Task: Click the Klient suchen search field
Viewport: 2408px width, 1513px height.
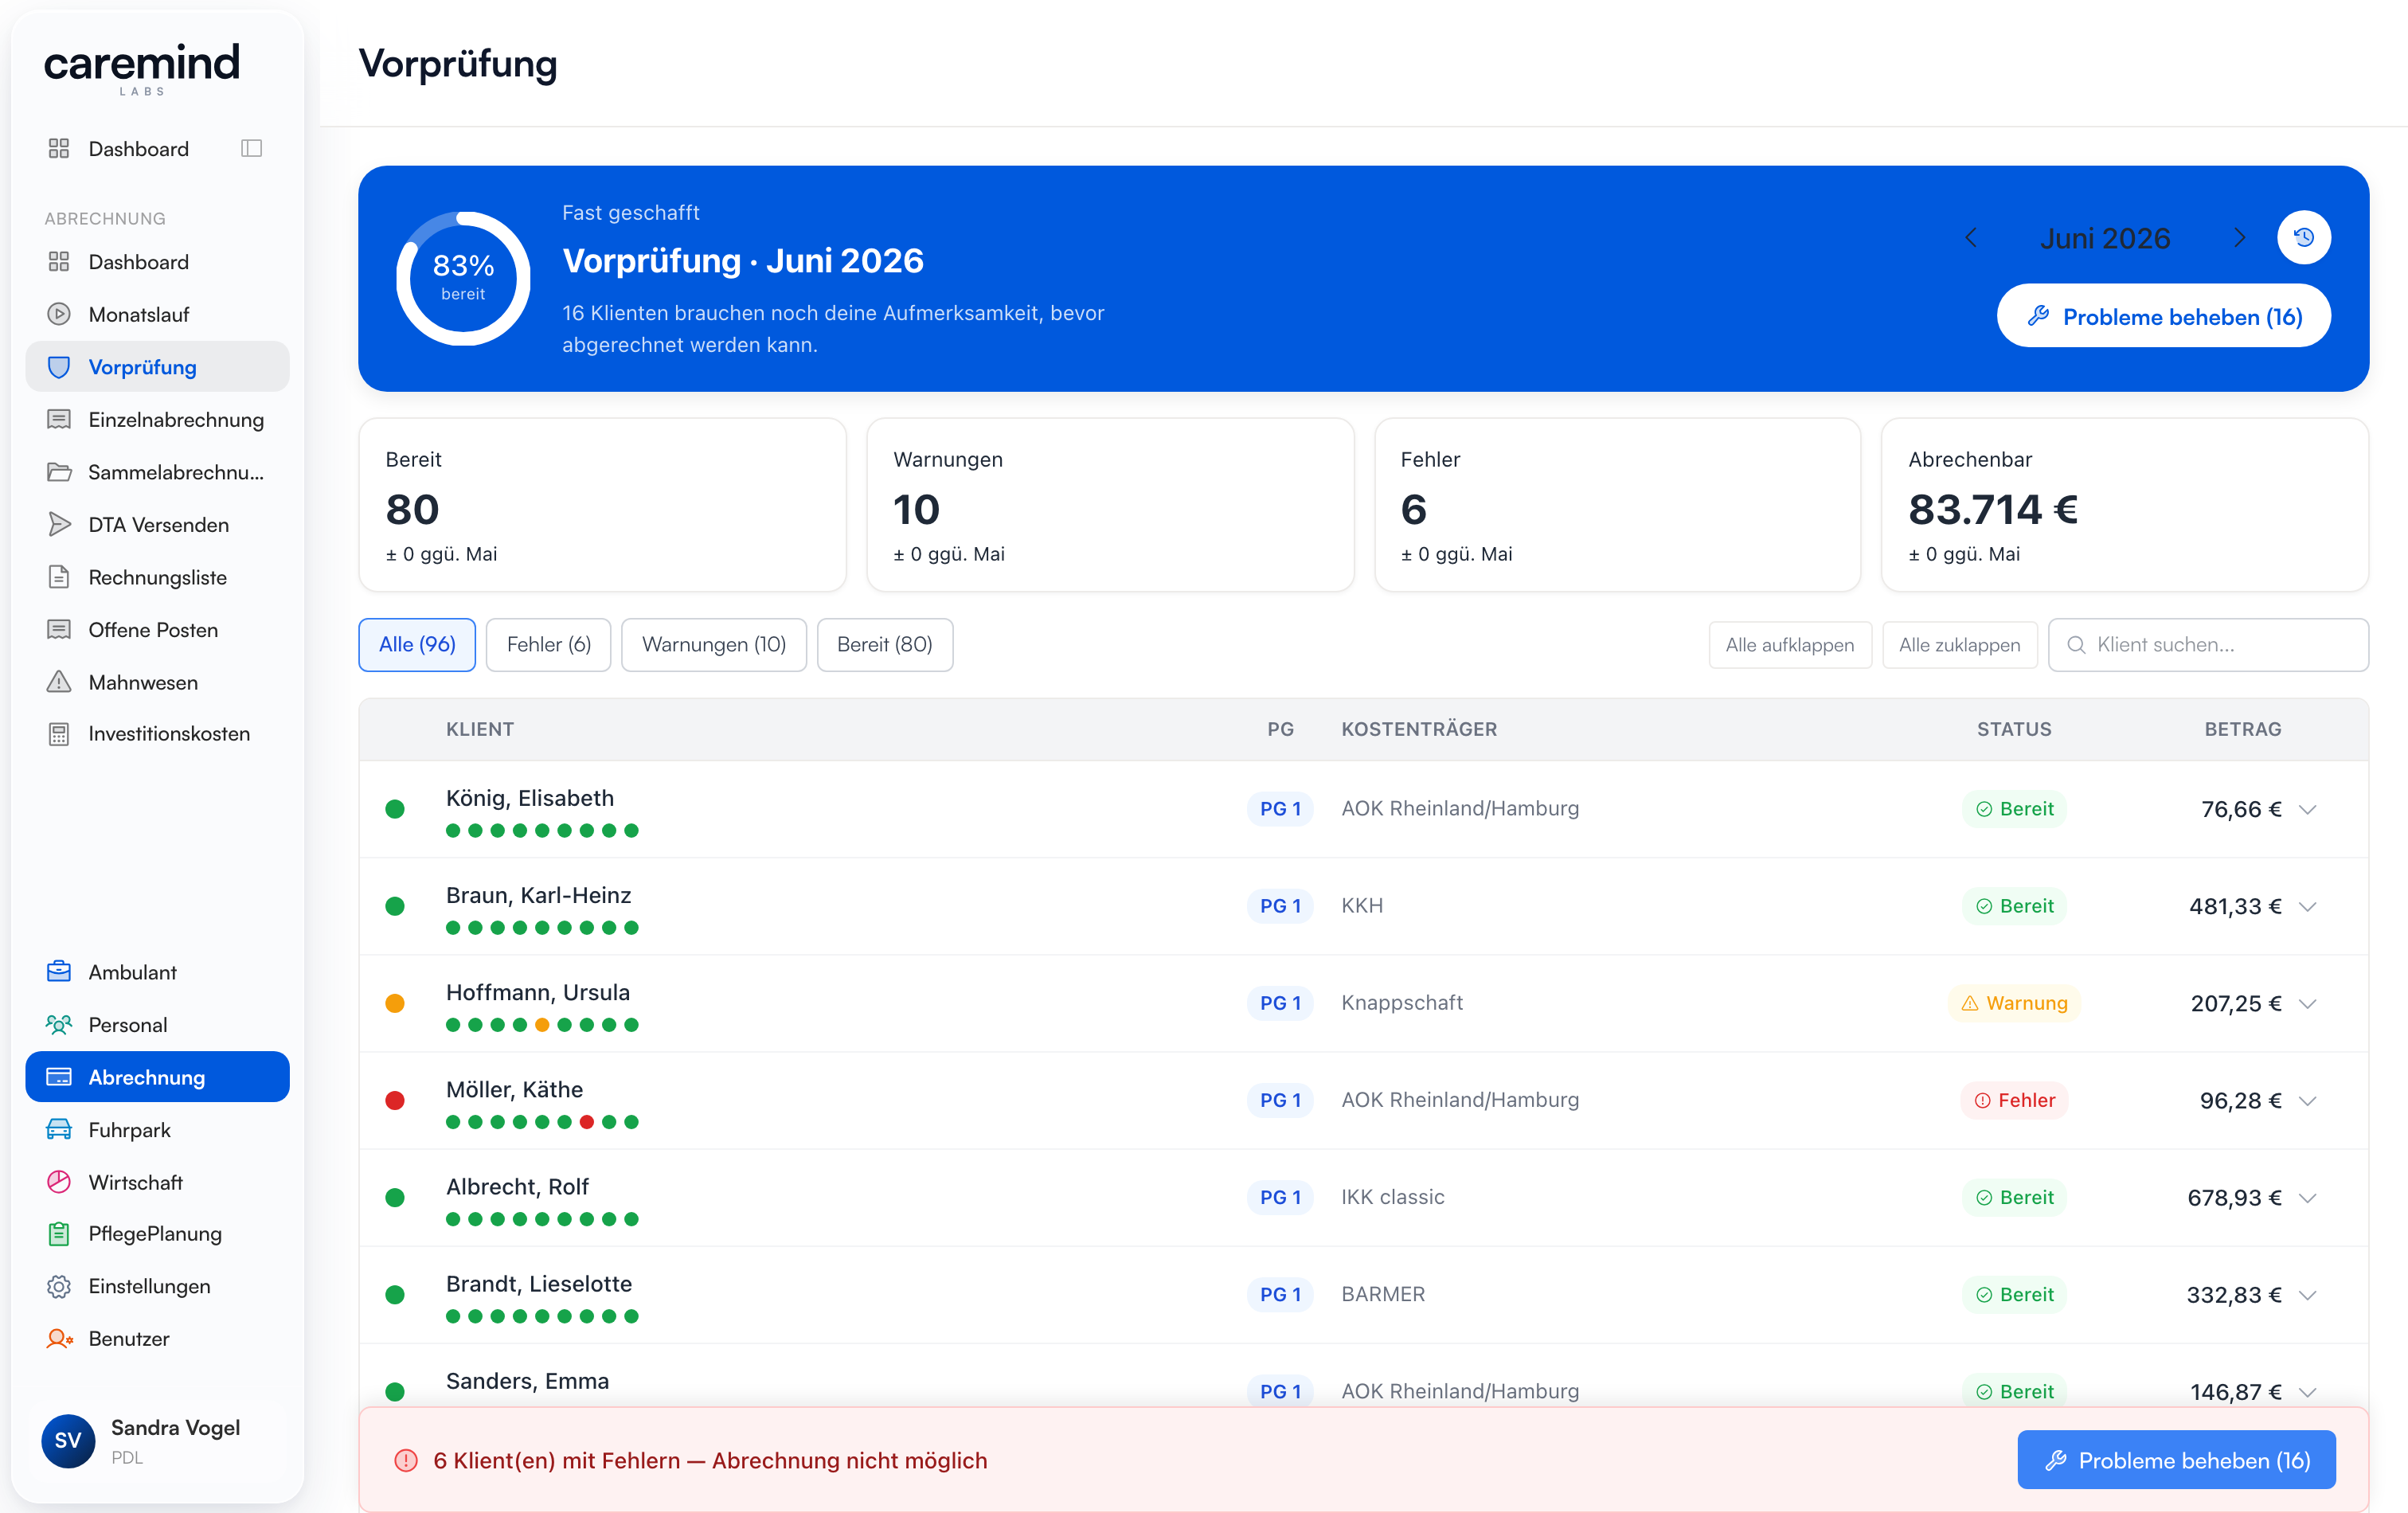Action: click(2208, 645)
